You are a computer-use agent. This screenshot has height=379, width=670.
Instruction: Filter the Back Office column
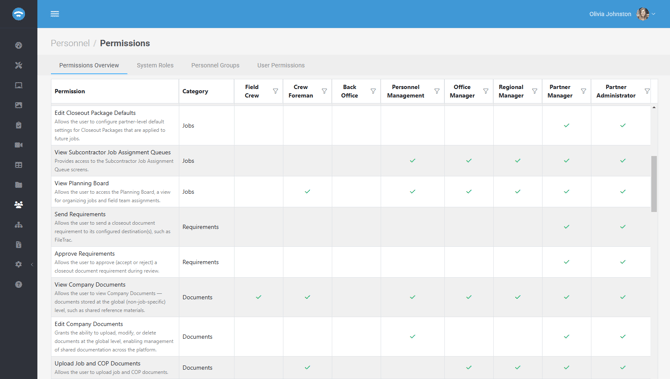373,91
